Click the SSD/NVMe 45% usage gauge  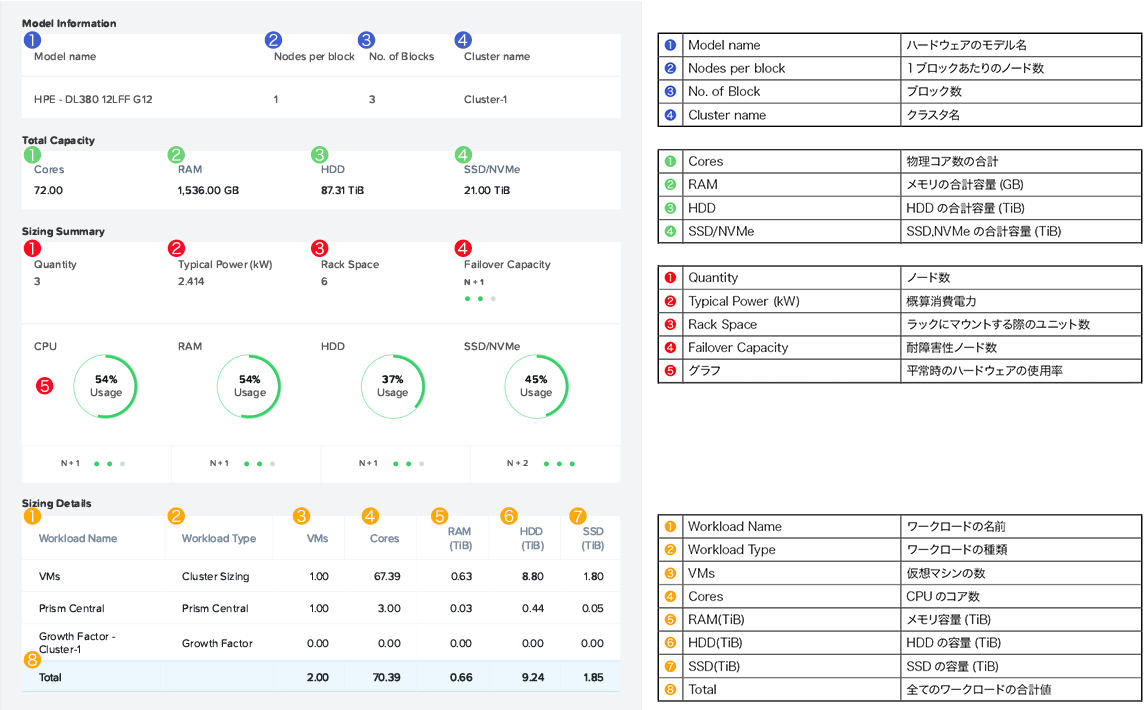click(536, 386)
